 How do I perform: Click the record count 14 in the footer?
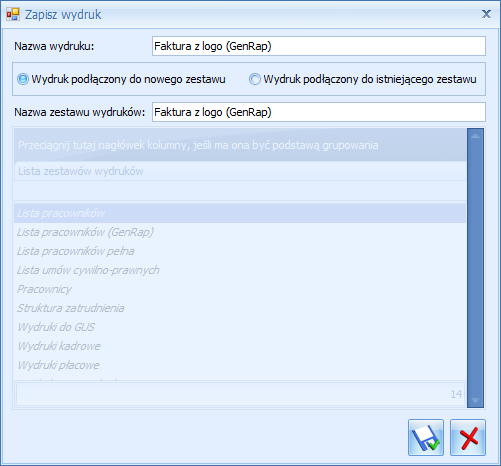(x=456, y=394)
